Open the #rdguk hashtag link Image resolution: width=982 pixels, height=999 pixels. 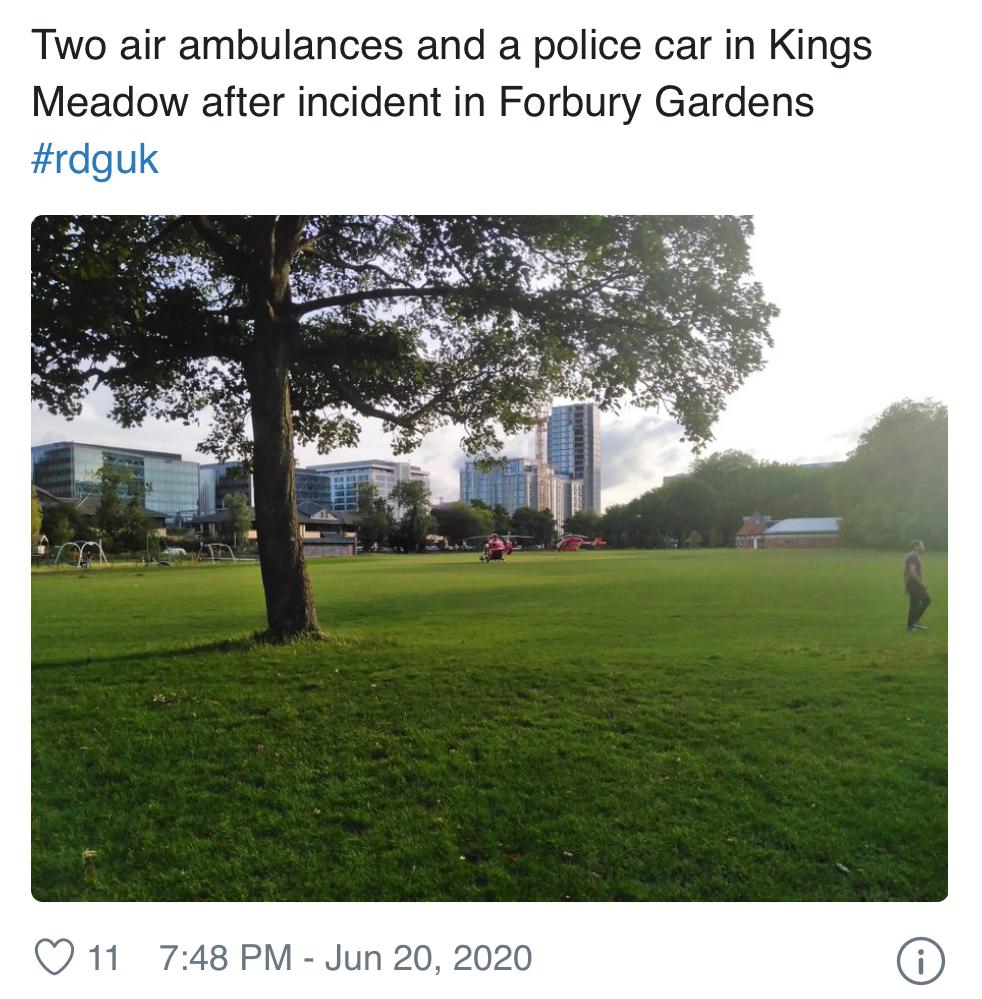coord(95,159)
